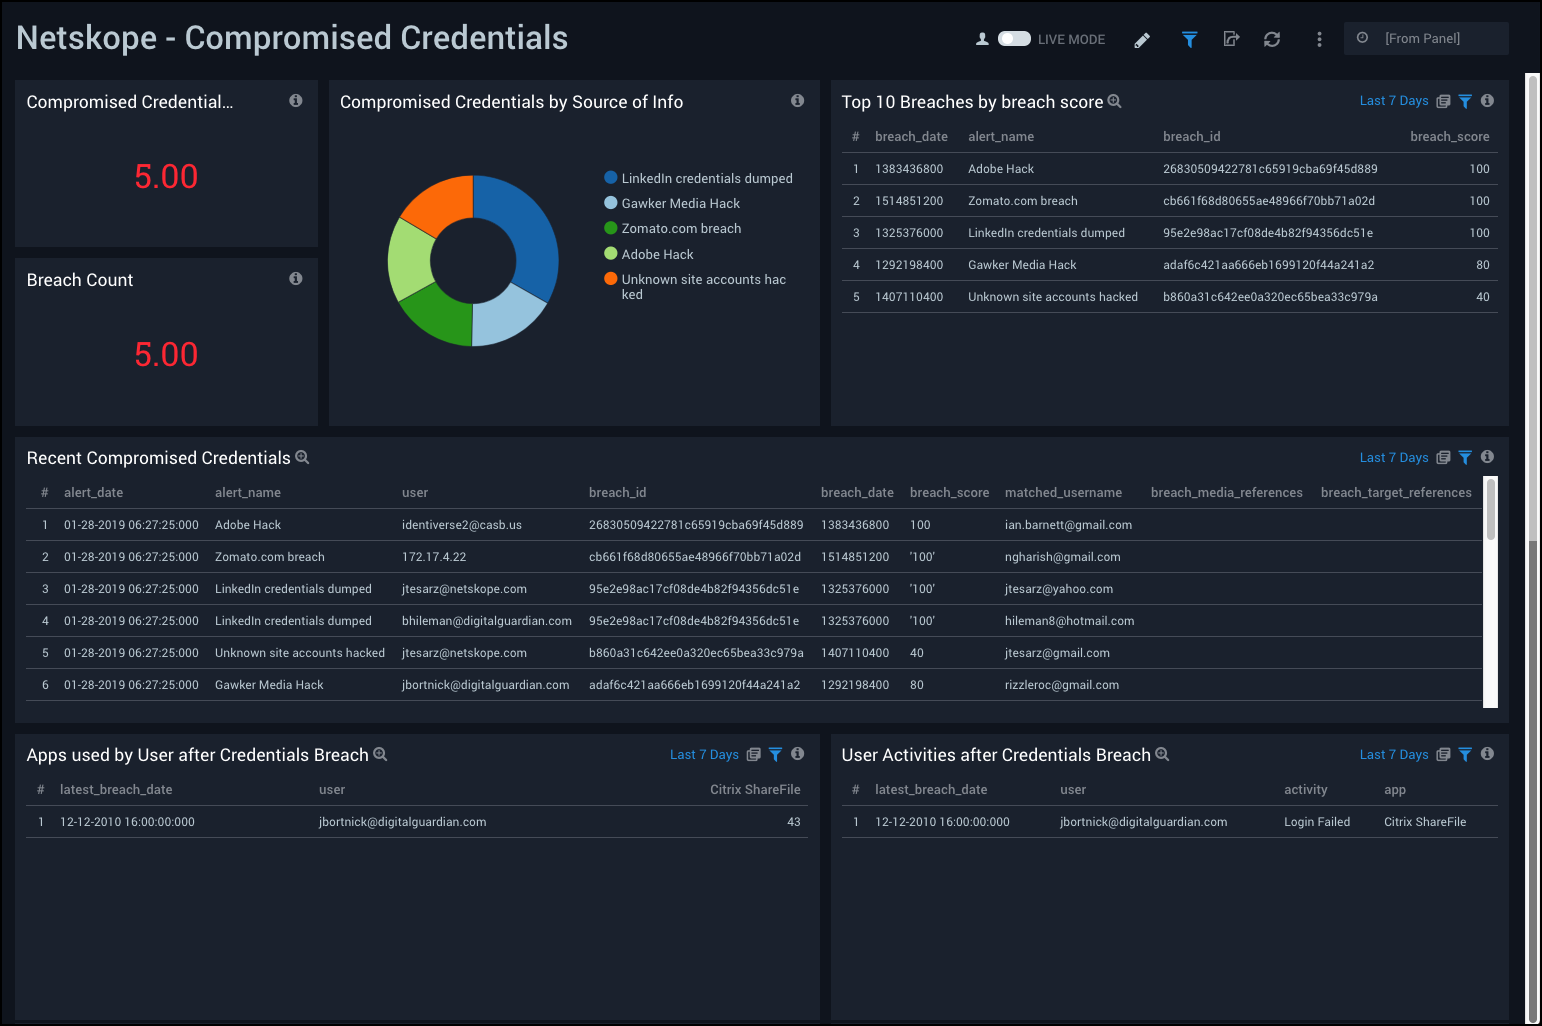Open the kebab menu with three dots
The image size is (1542, 1026).
tap(1319, 39)
